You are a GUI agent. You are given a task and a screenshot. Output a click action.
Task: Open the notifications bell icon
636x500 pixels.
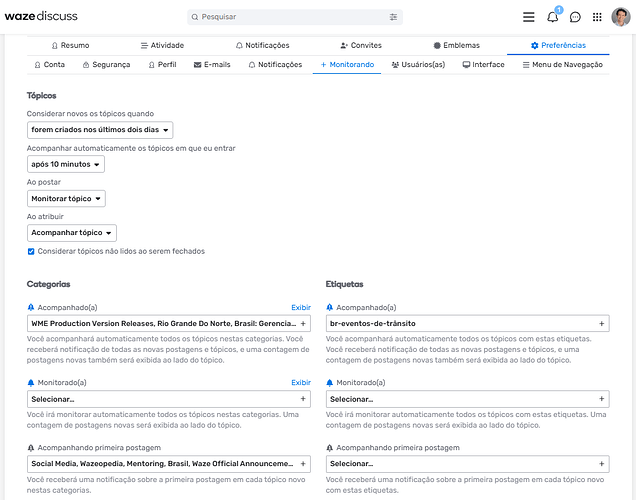[552, 17]
